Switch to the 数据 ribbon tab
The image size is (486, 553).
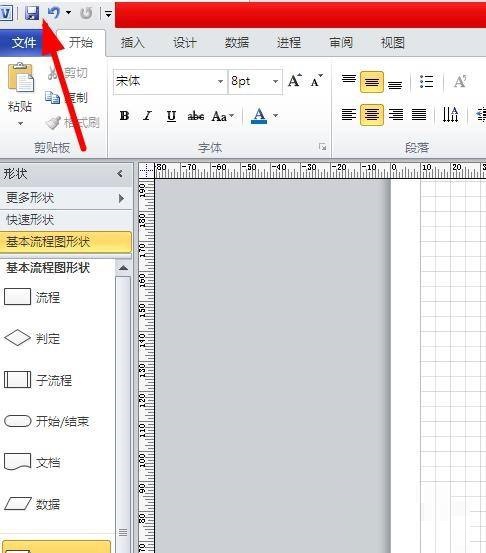tap(237, 43)
